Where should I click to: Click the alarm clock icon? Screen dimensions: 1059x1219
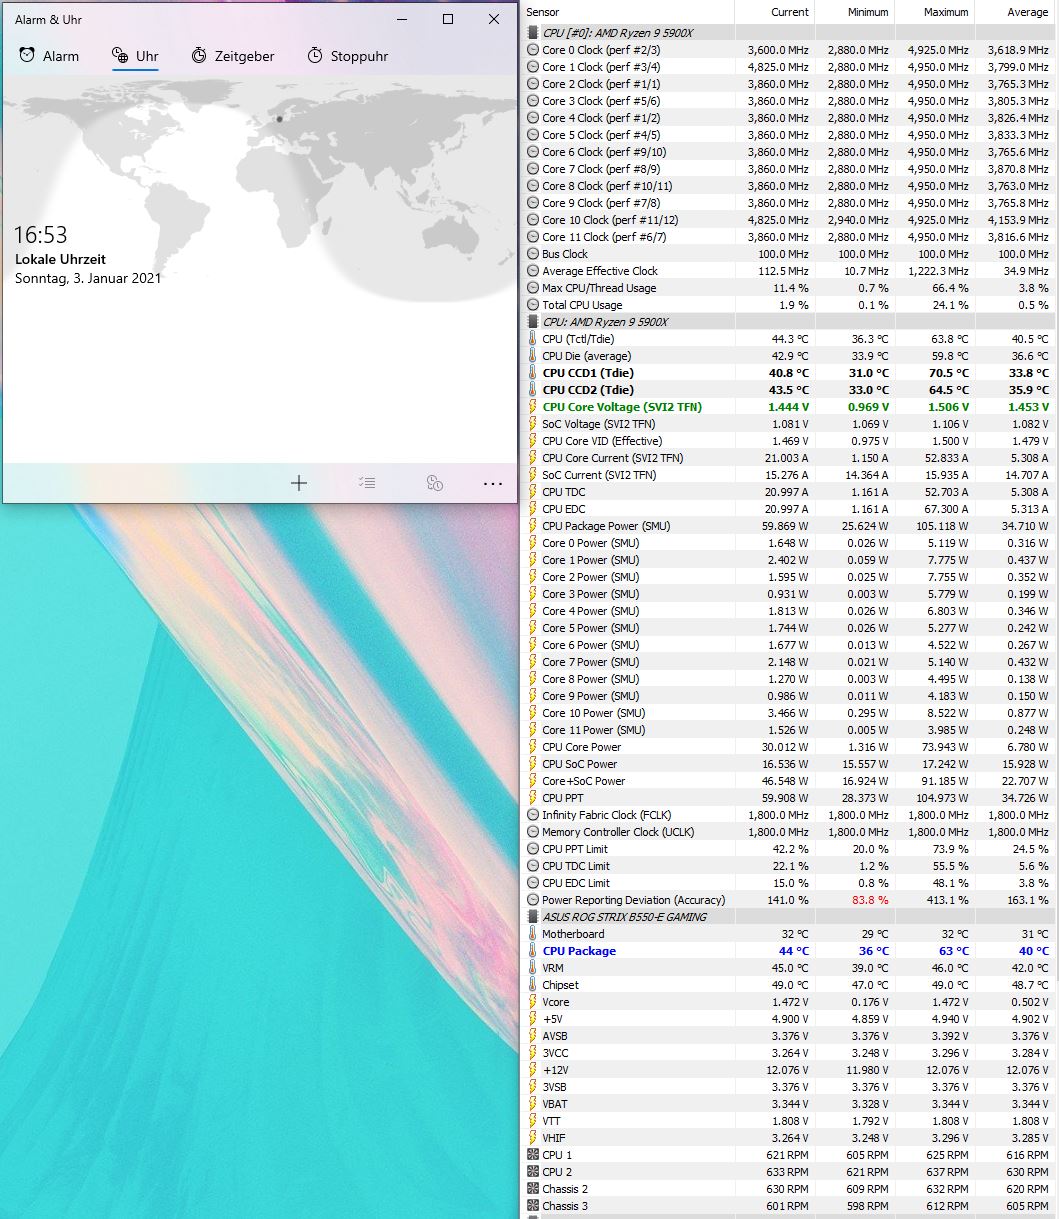[27, 56]
